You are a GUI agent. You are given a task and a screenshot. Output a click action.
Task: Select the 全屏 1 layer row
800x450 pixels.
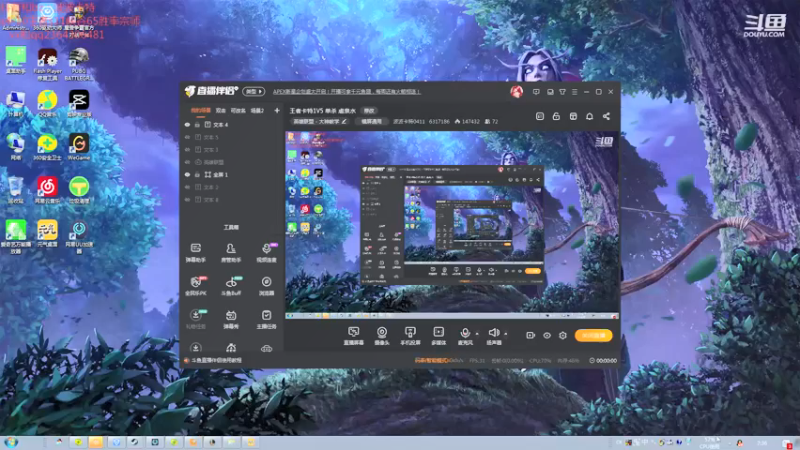(232, 174)
